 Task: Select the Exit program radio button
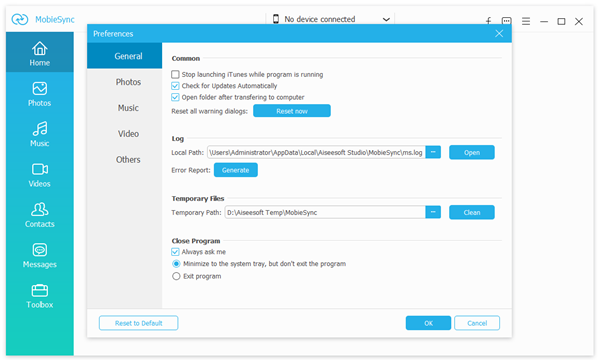pos(176,276)
